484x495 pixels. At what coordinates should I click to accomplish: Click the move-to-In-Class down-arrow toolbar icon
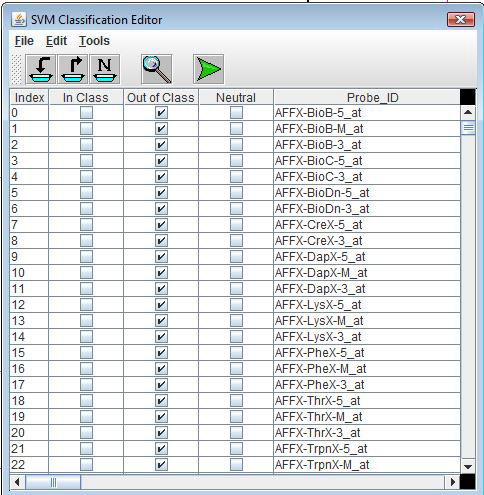pyautogui.click(x=41, y=69)
